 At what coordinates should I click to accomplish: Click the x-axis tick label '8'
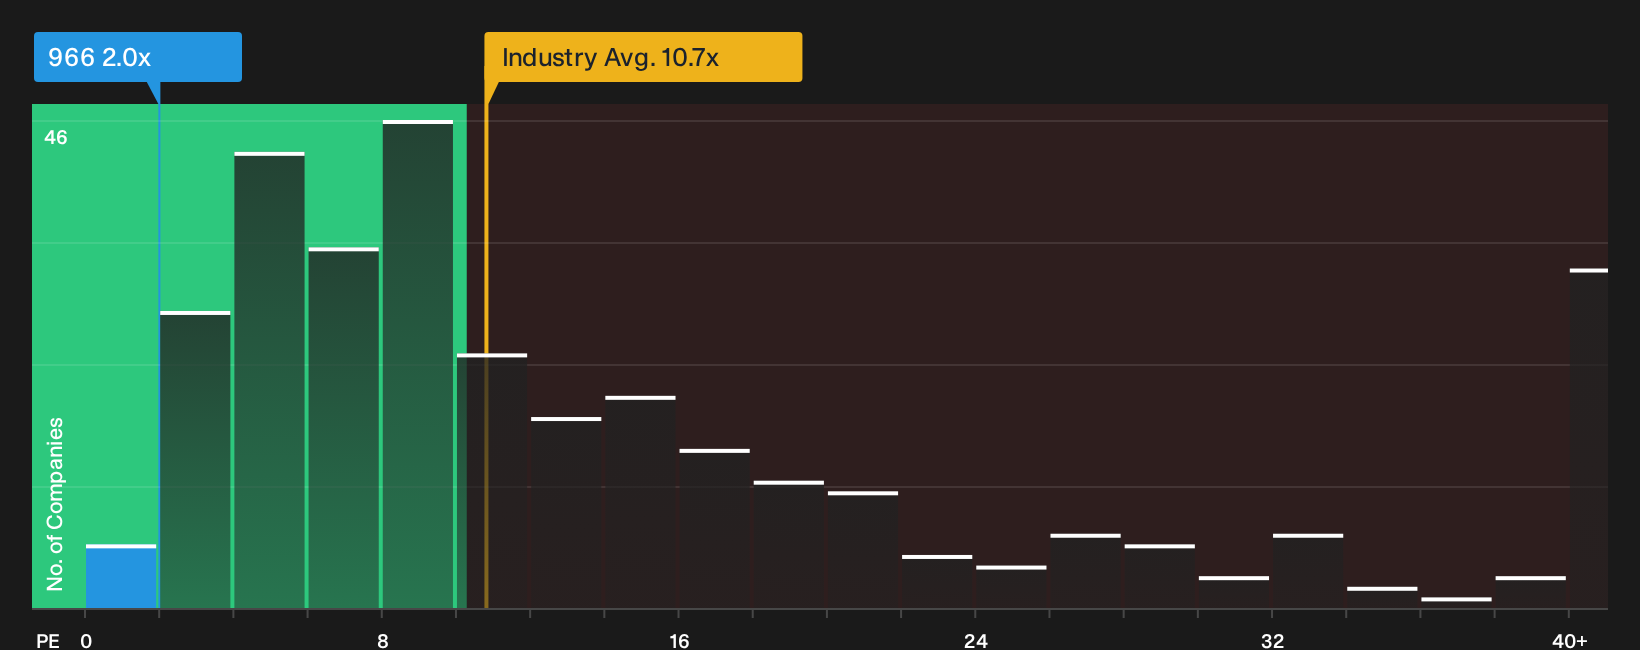pyautogui.click(x=383, y=641)
